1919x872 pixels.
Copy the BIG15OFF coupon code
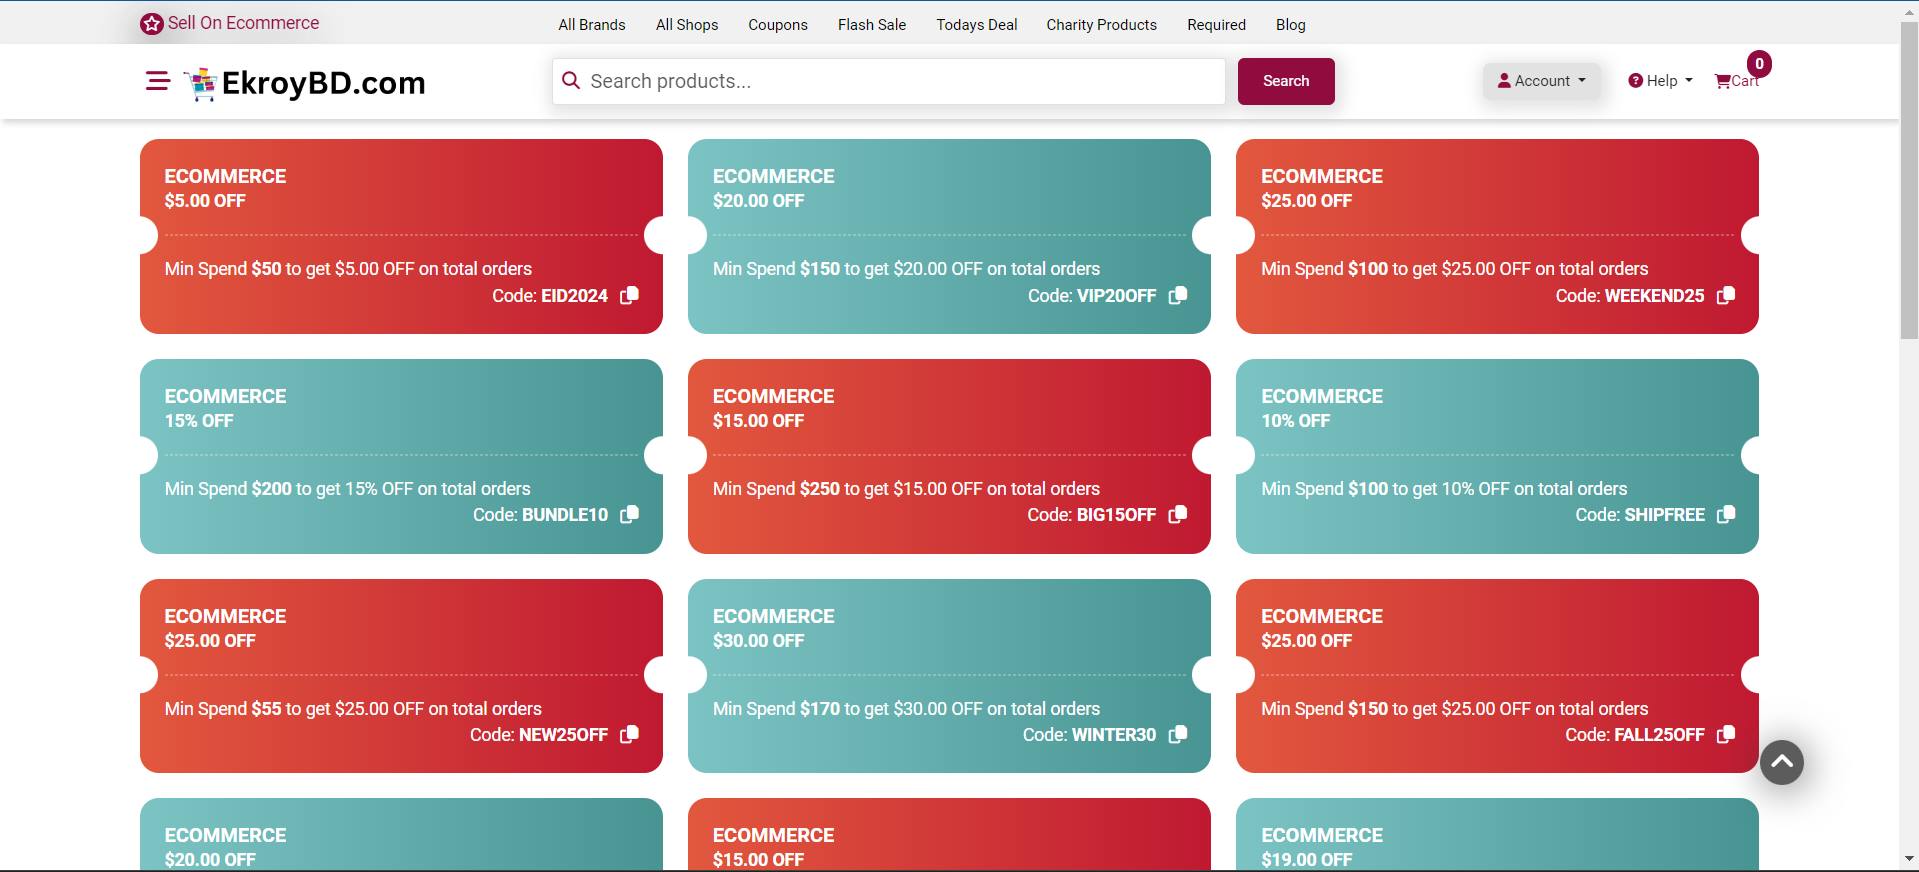pyautogui.click(x=1178, y=514)
